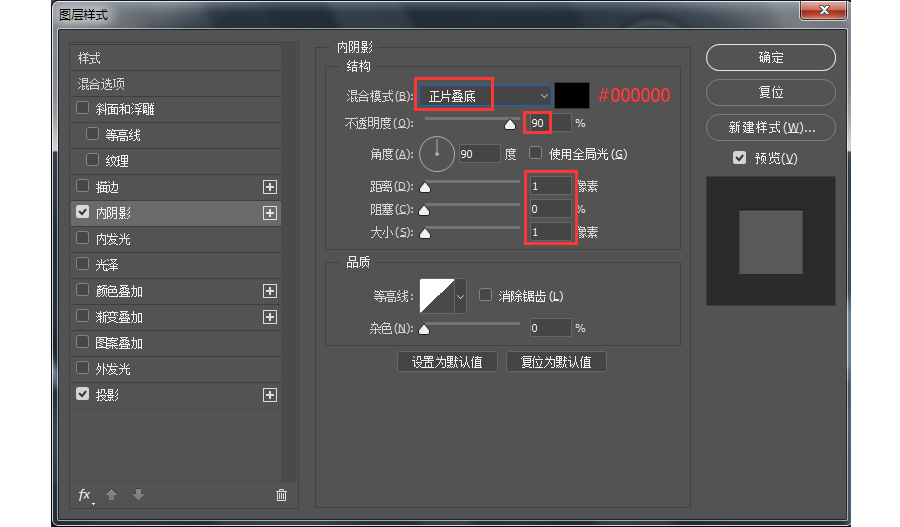Click the 杂色 value field
Viewport: 900px width, 527px height.
click(550, 328)
